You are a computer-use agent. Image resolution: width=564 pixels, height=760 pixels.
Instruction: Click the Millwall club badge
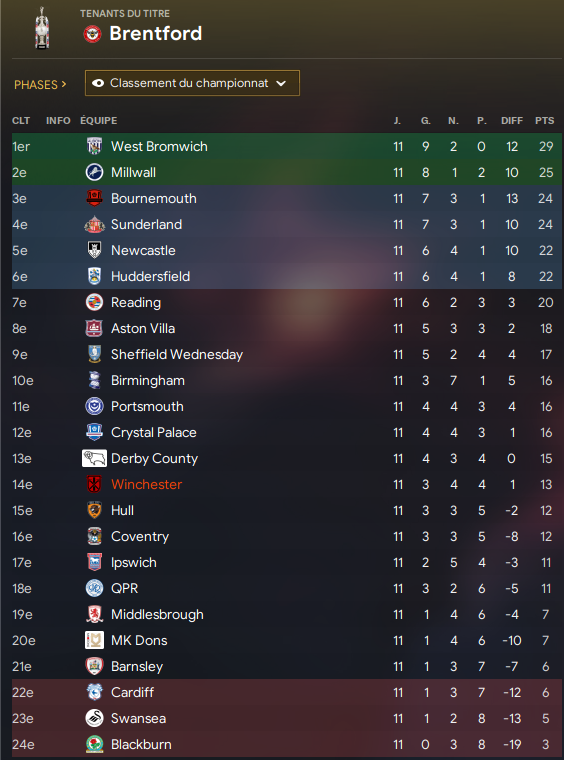coord(94,173)
